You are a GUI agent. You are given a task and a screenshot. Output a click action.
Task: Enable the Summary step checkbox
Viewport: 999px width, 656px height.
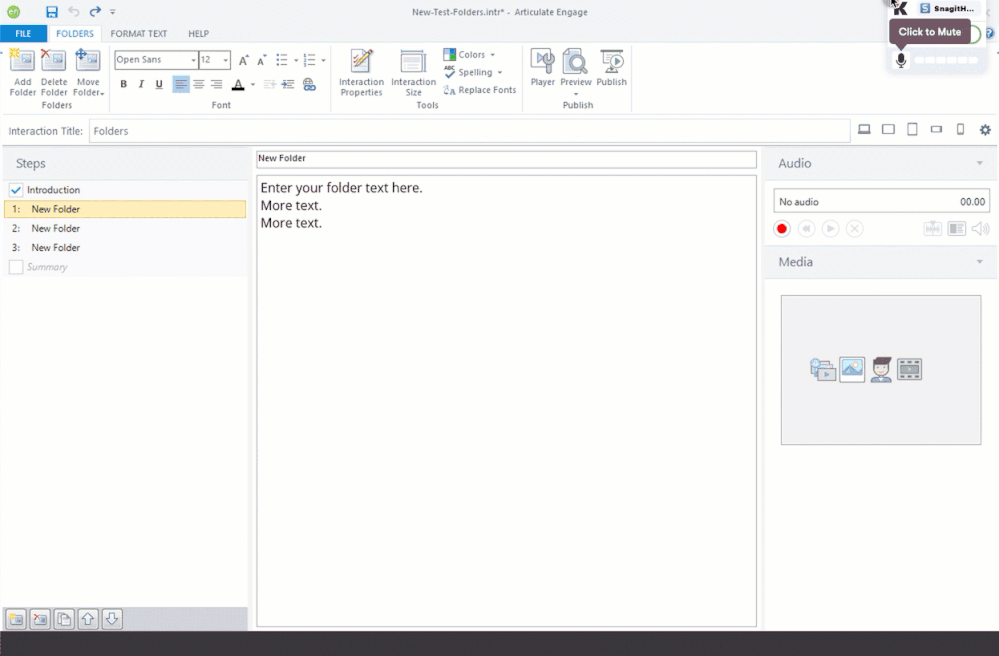point(16,267)
